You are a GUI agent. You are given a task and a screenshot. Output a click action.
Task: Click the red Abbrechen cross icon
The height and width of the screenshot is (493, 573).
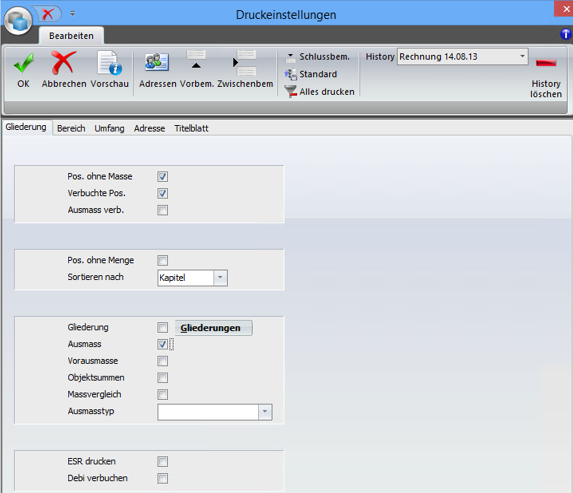64,62
